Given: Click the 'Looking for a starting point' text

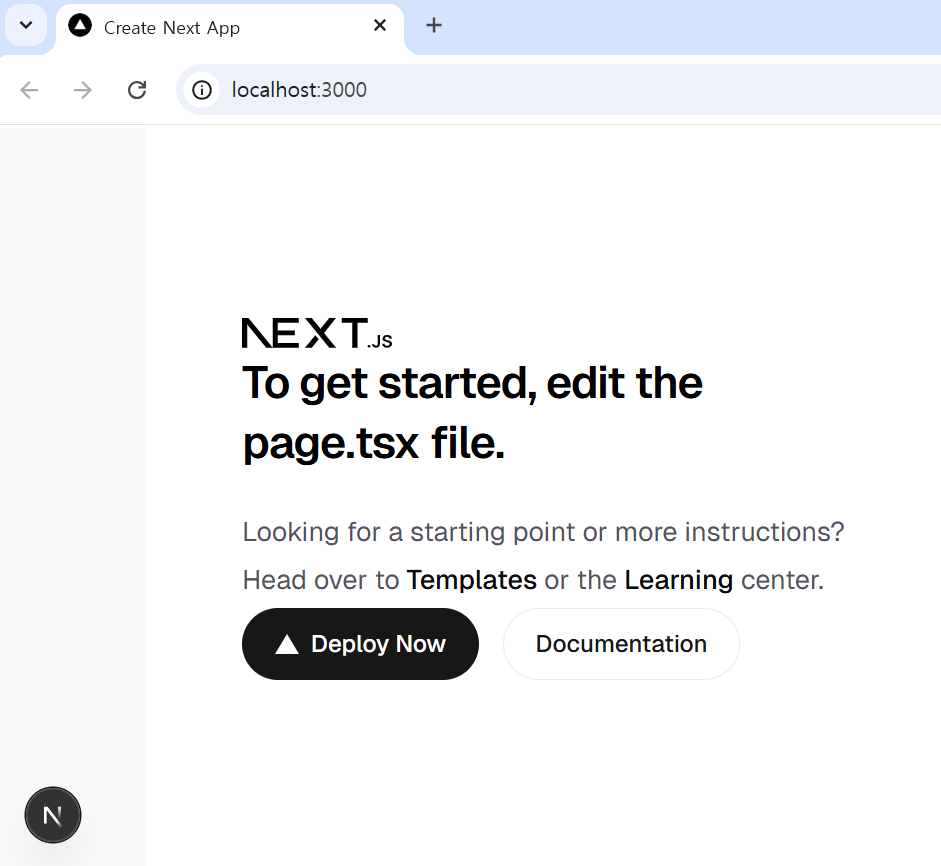Looking at the screenshot, I should (x=543, y=531).
